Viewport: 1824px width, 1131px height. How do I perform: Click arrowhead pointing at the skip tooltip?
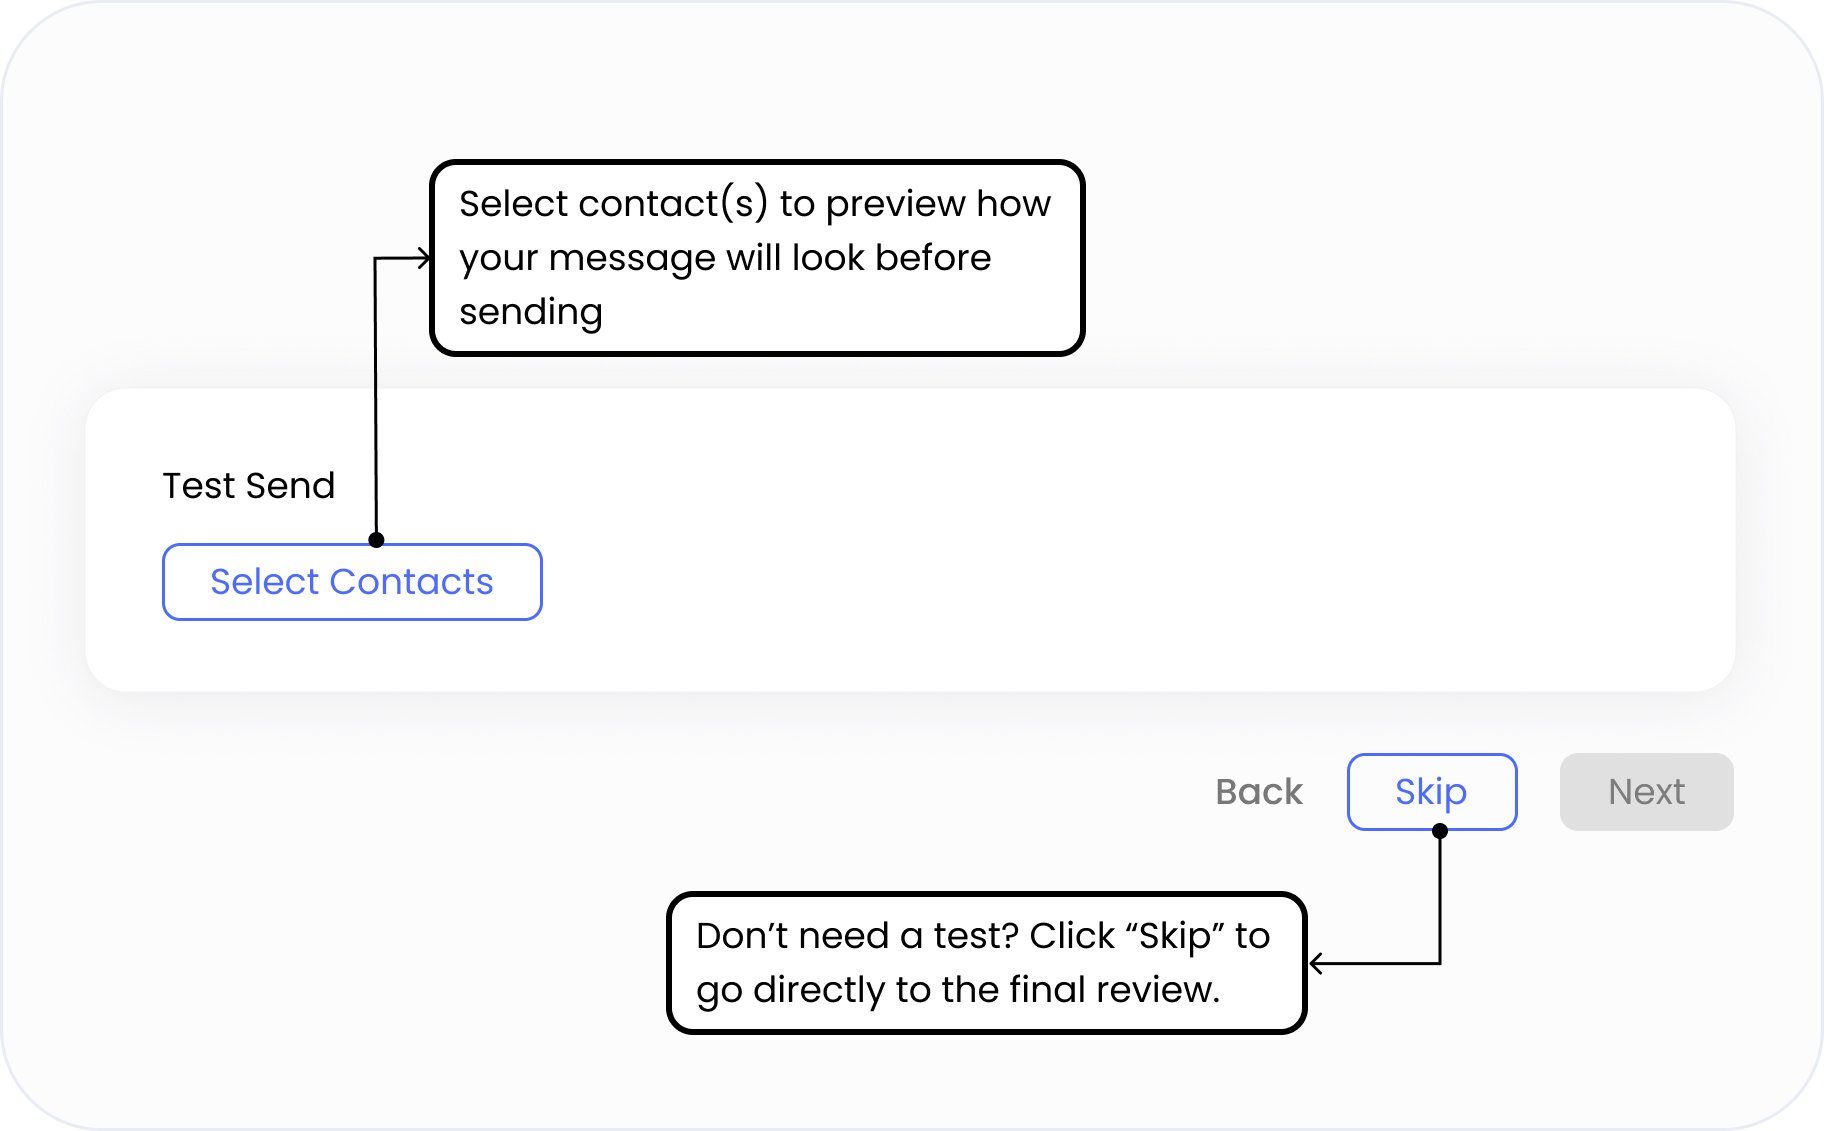coord(1317,964)
